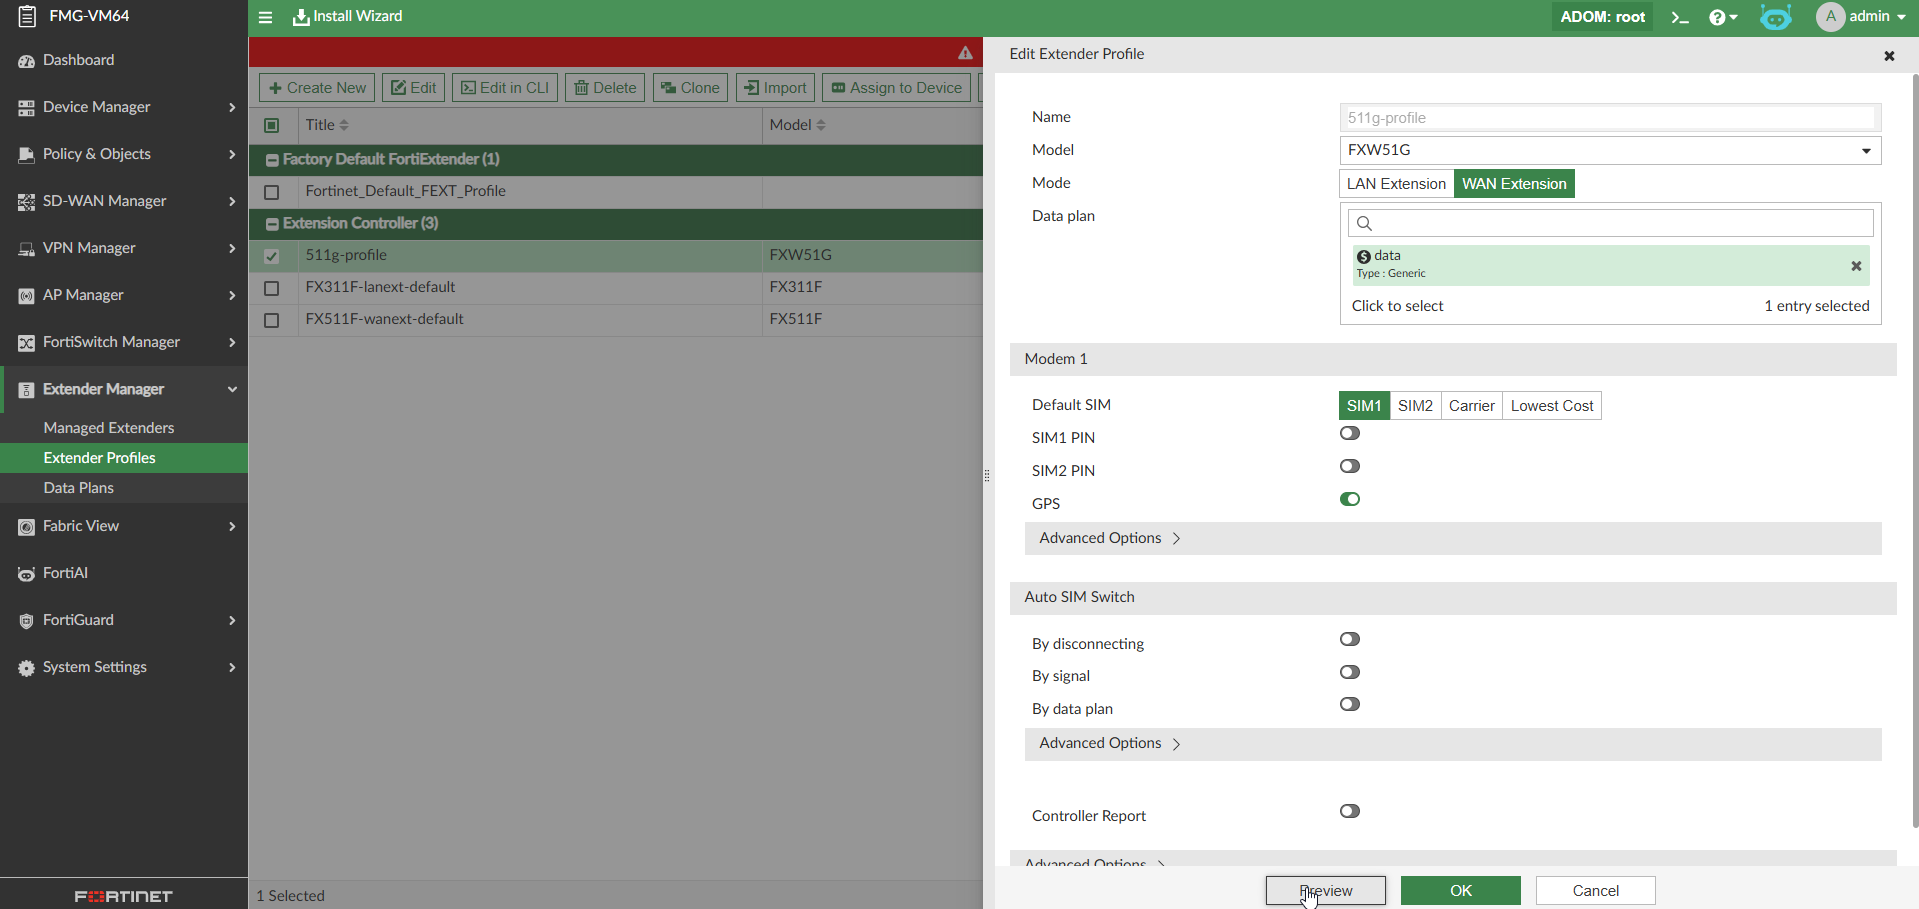Select Carrier as default SIM
The width and height of the screenshot is (1919, 909).
tap(1471, 406)
